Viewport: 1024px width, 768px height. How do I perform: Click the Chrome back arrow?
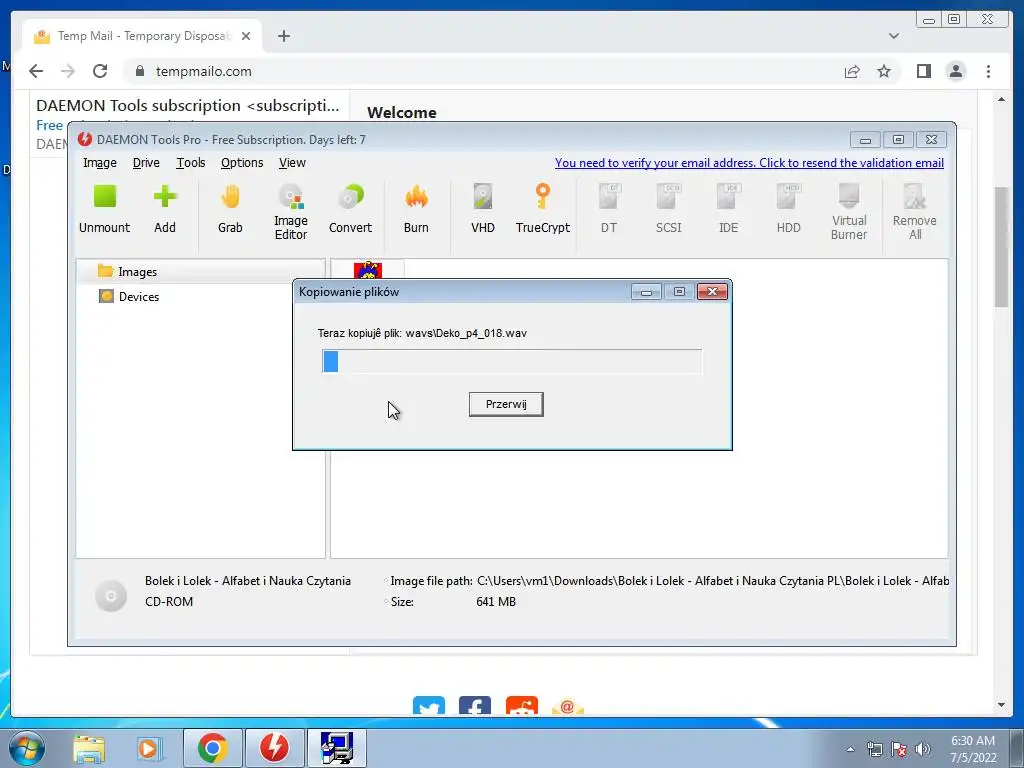[x=36, y=71]
